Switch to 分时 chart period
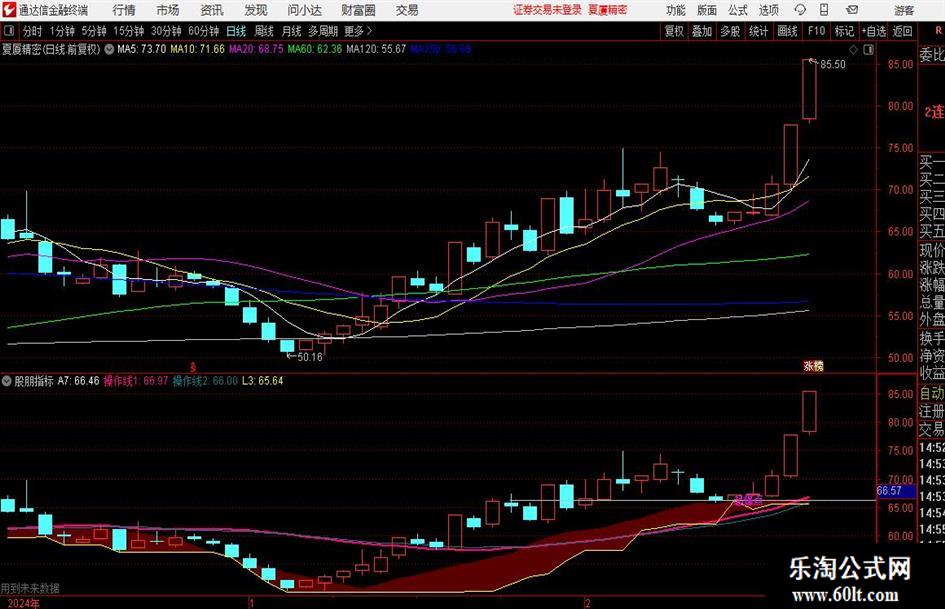 [x=32, y=31]
